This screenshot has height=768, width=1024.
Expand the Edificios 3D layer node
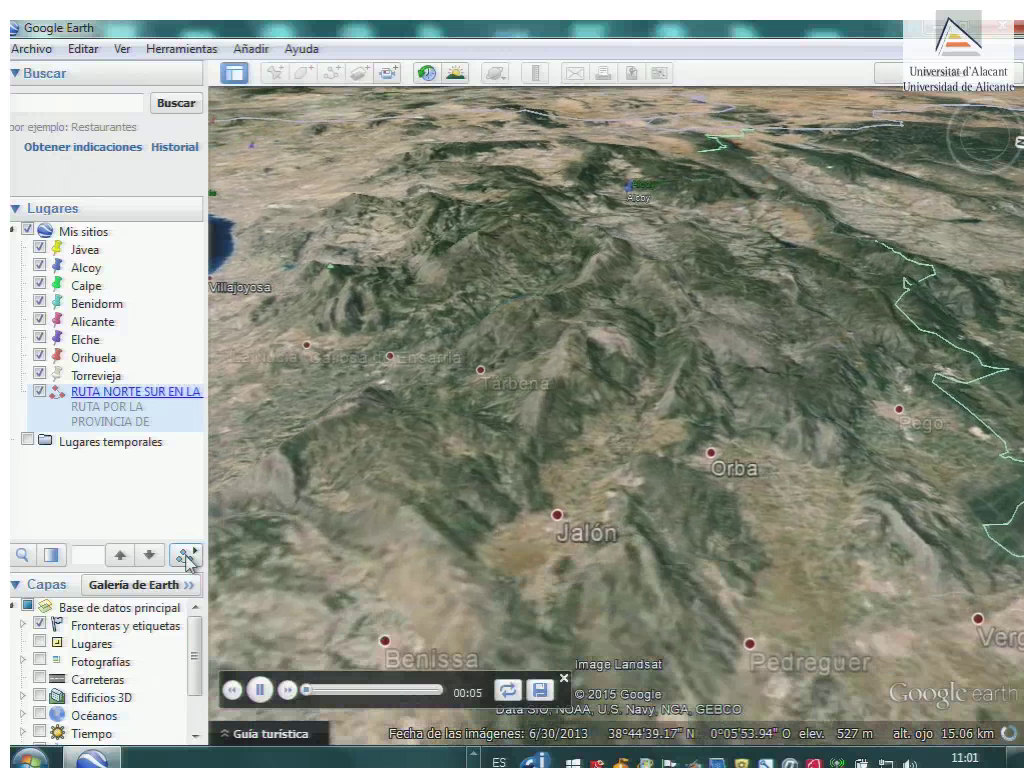23,697
